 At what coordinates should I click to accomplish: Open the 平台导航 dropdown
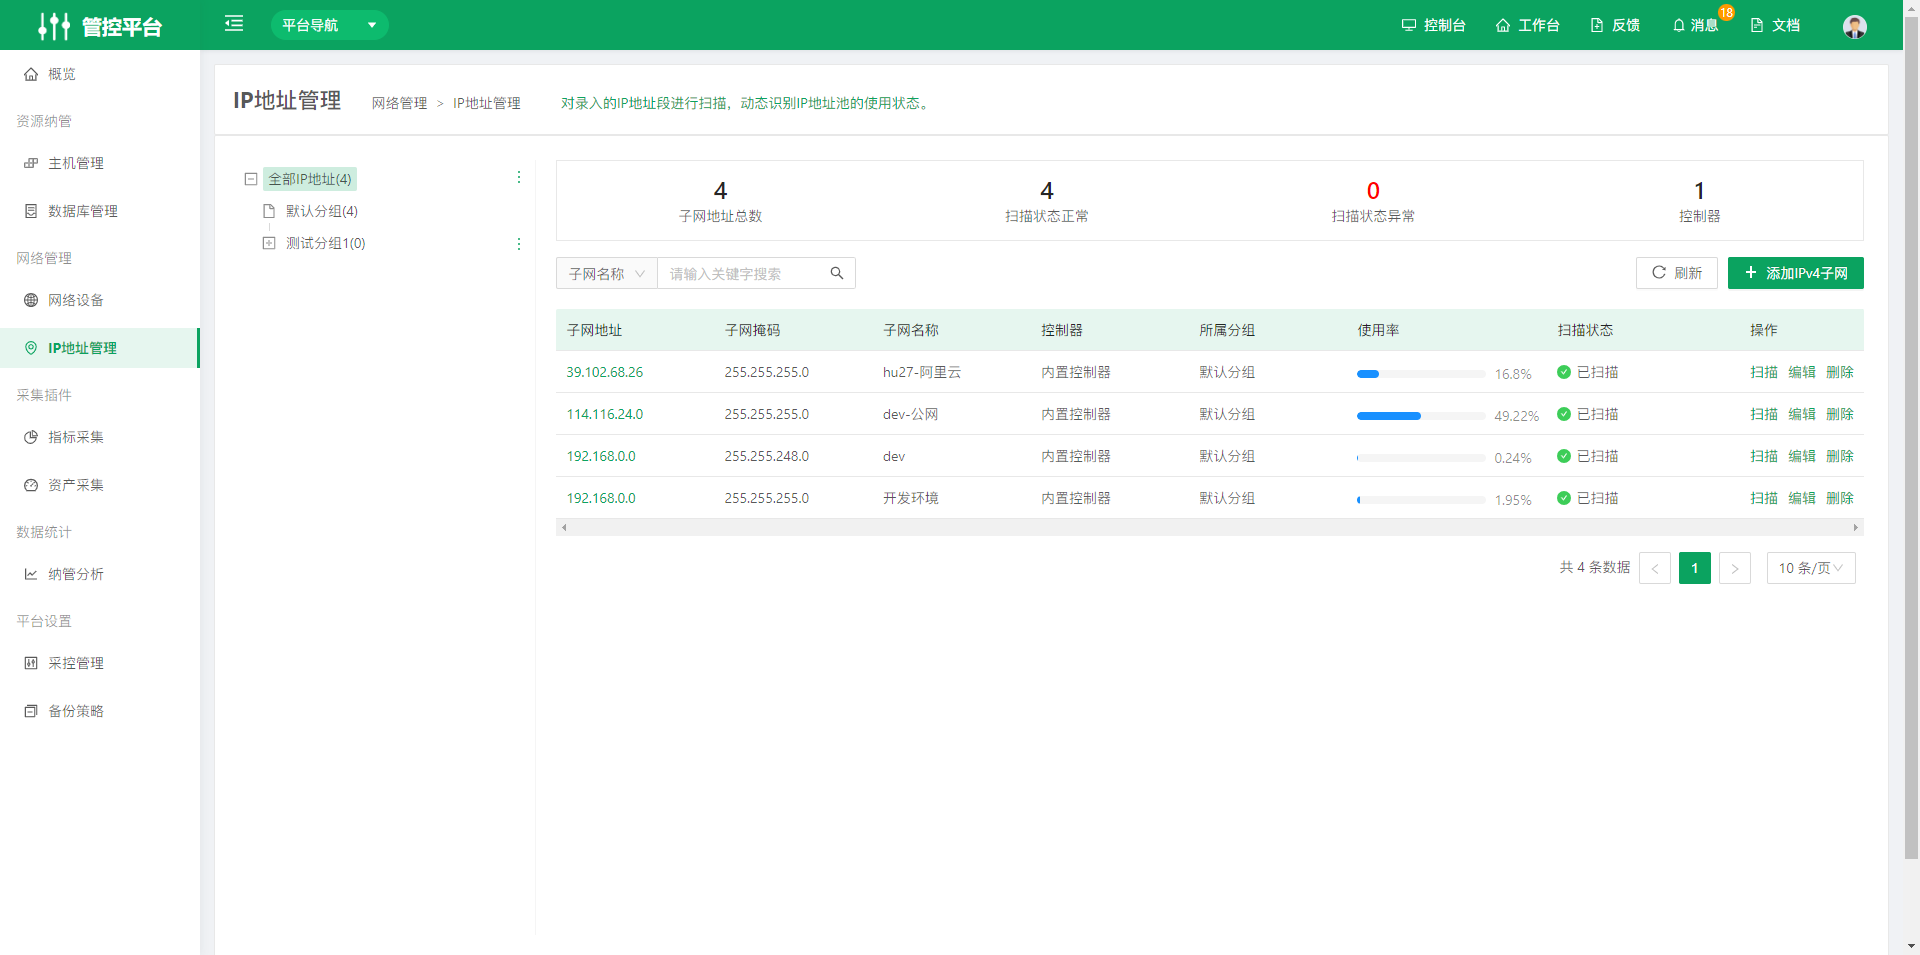[x=329, y=25]
